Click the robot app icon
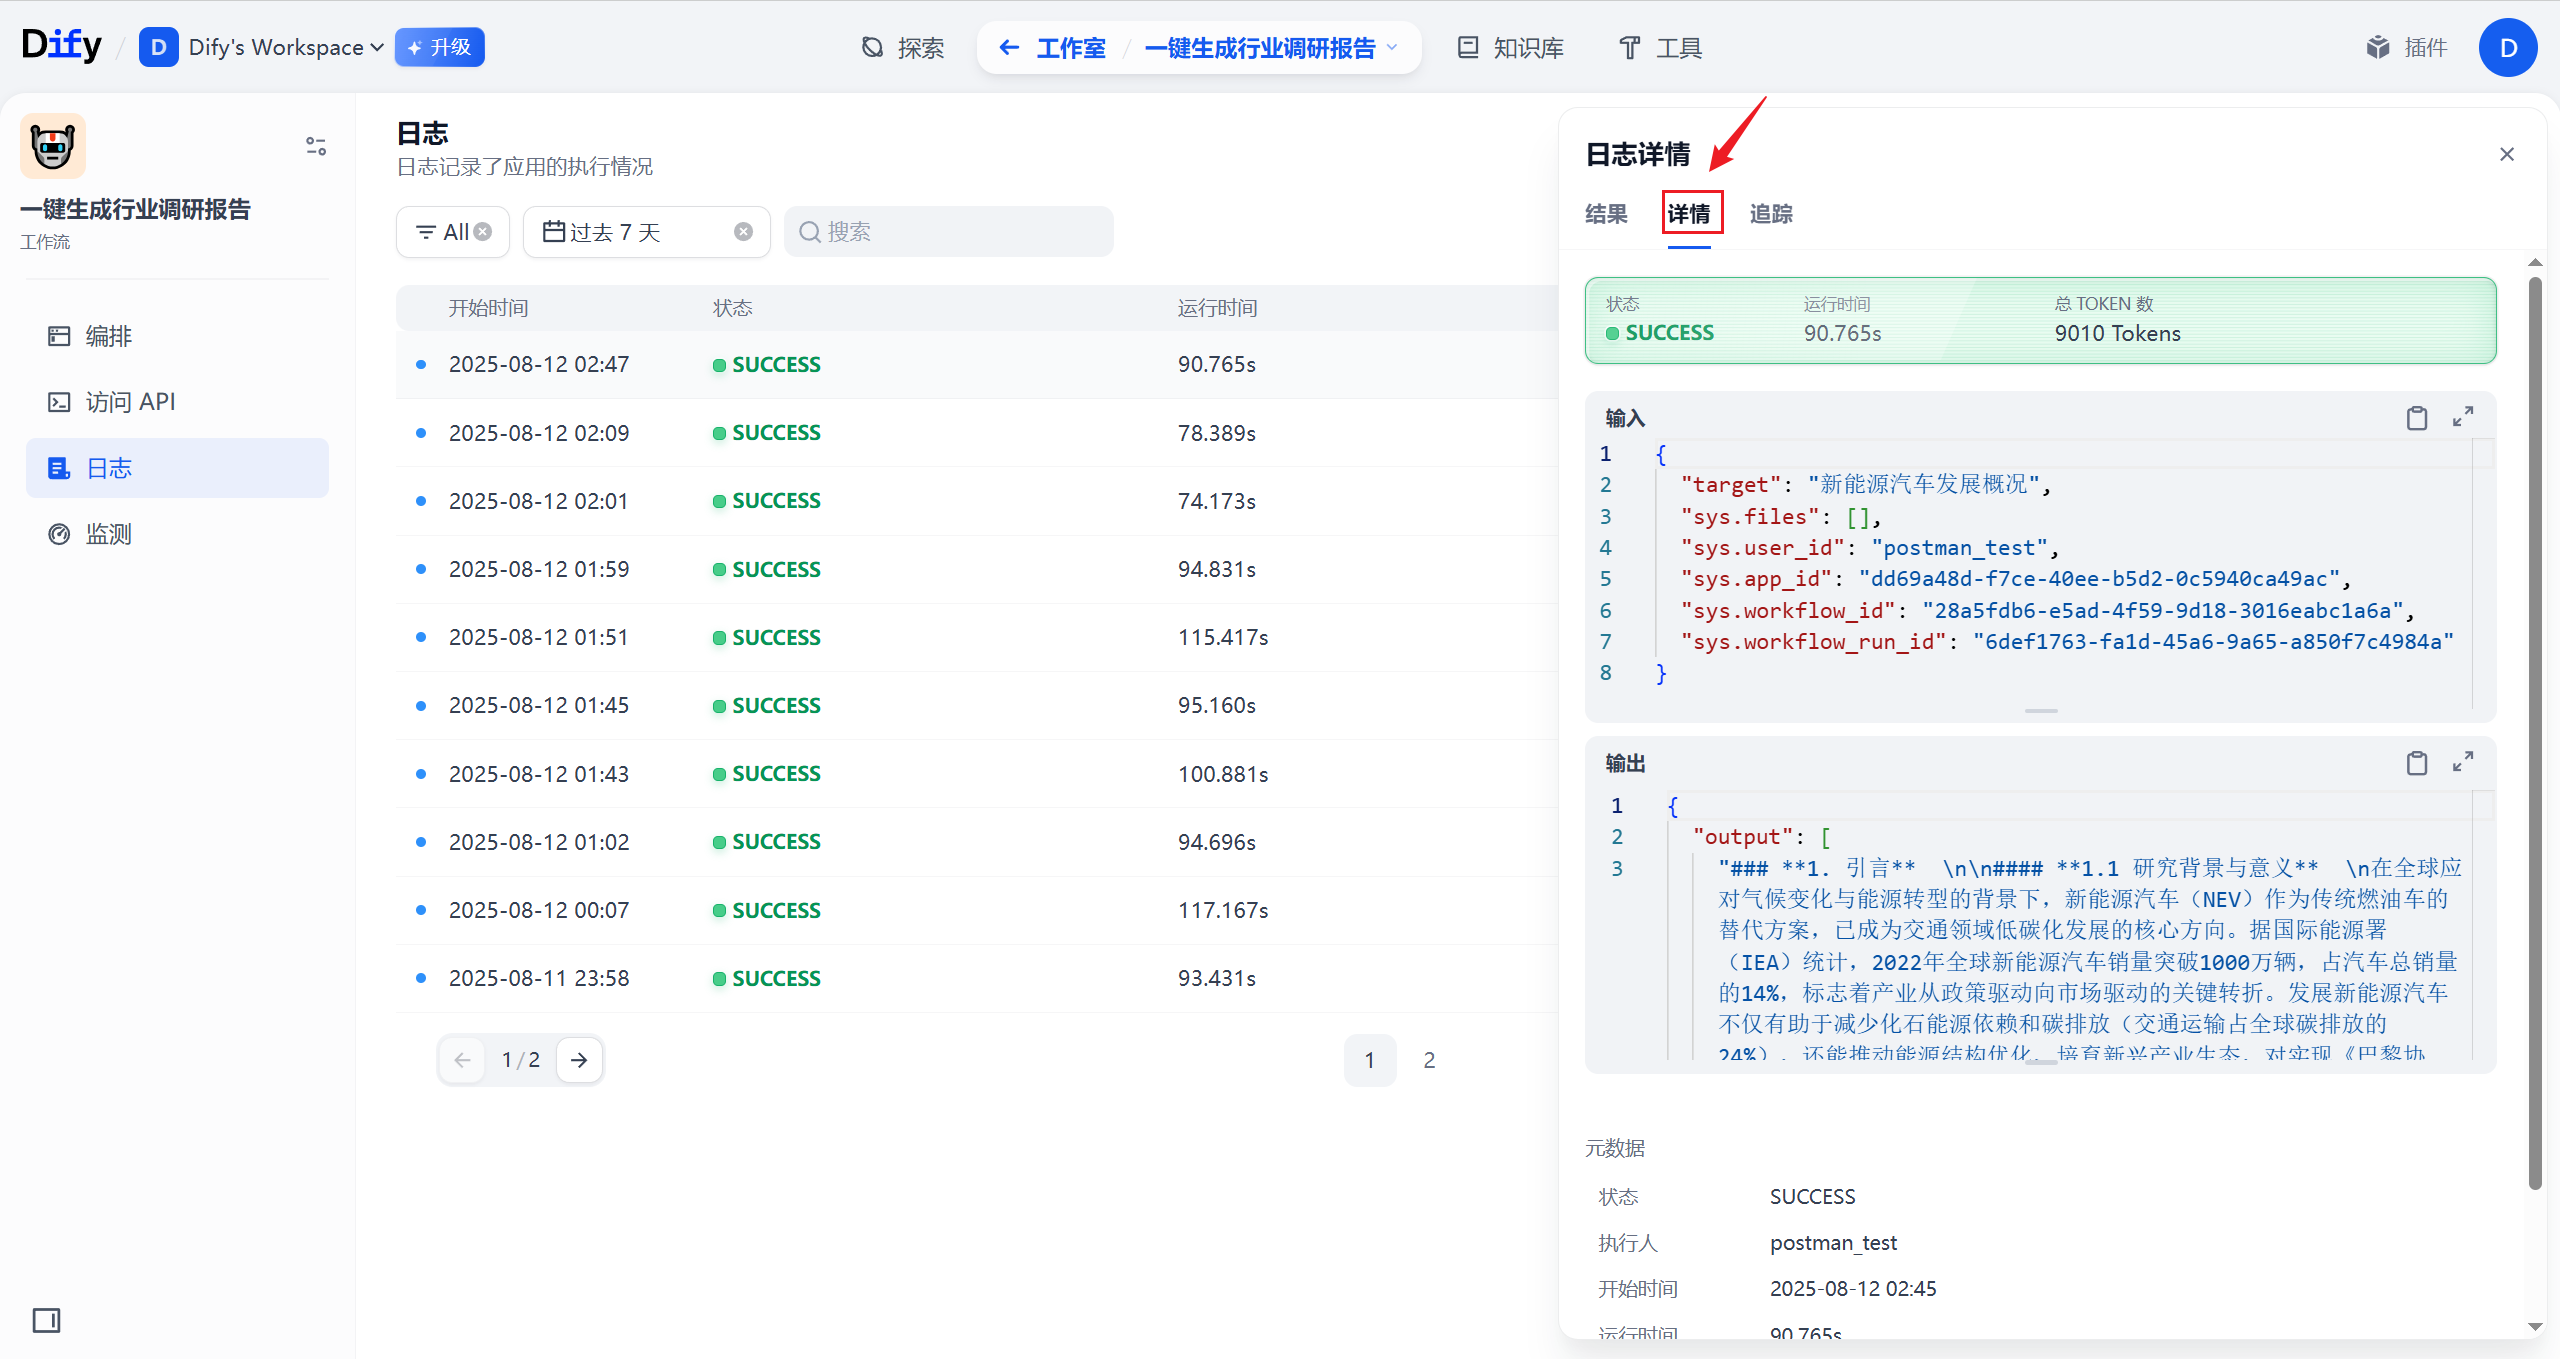2560x1359 pixels. click(53, 146)
